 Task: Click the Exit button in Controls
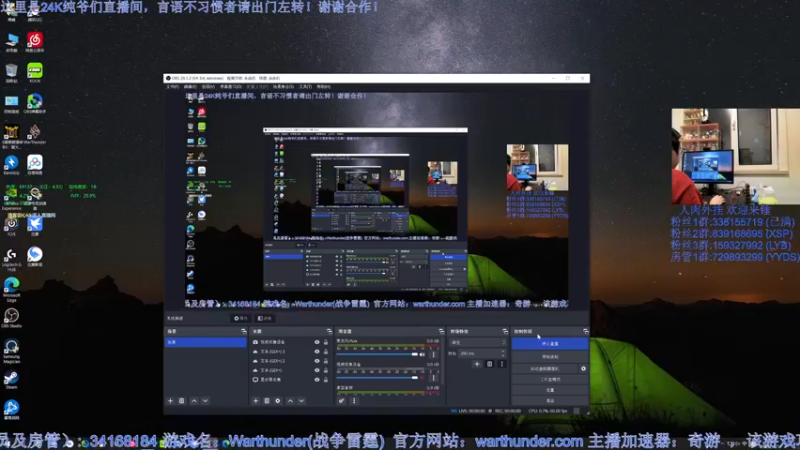coord(549,401)
